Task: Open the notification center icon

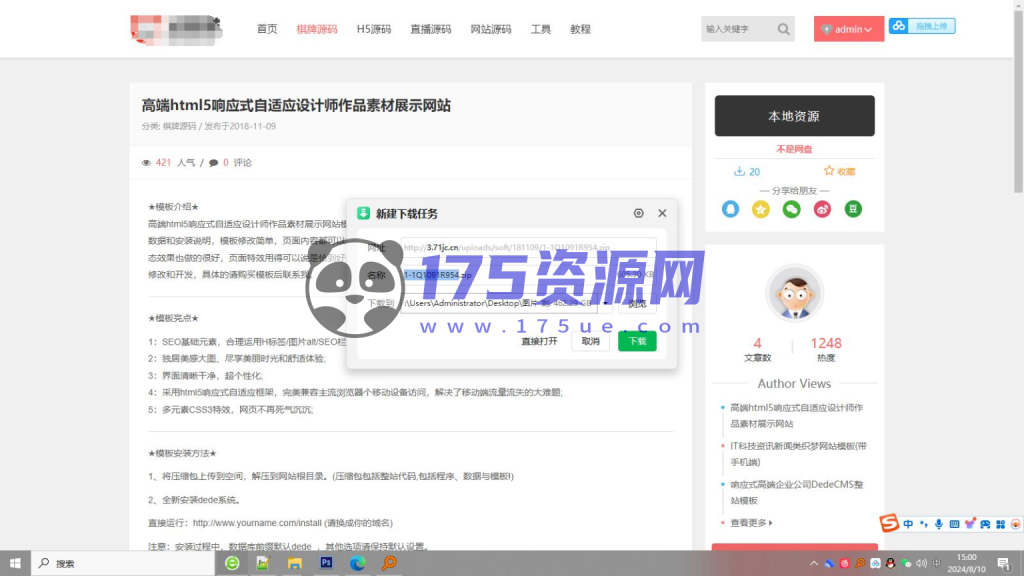Action: 1004,563
